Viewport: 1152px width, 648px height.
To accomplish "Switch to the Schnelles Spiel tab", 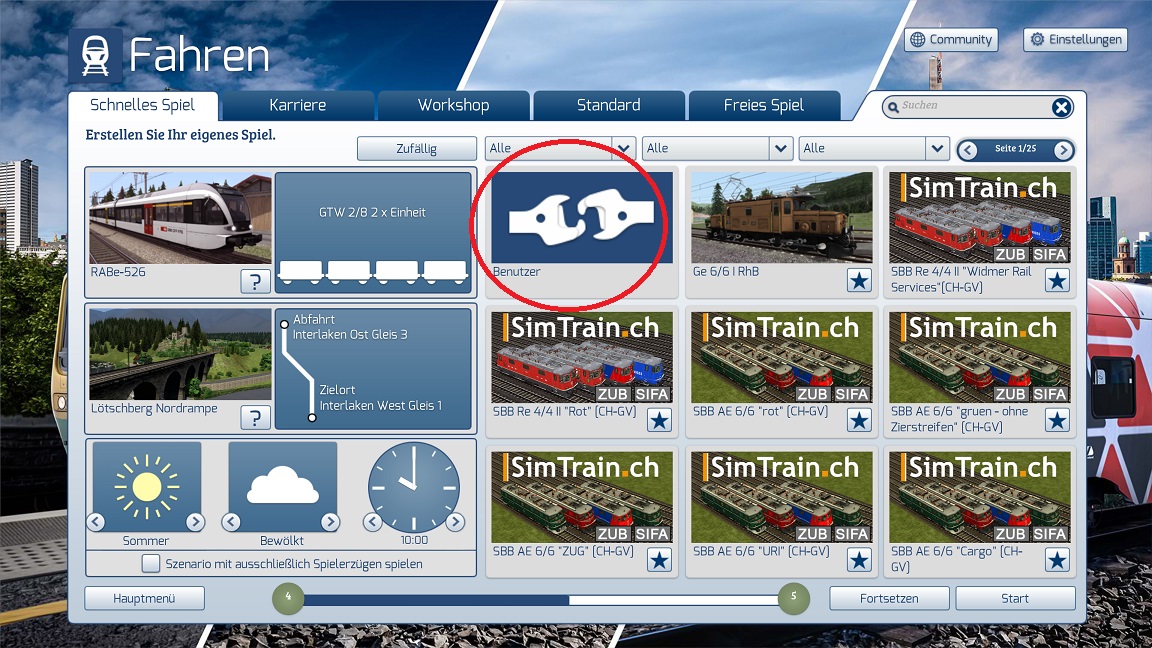I will [143, 105].
